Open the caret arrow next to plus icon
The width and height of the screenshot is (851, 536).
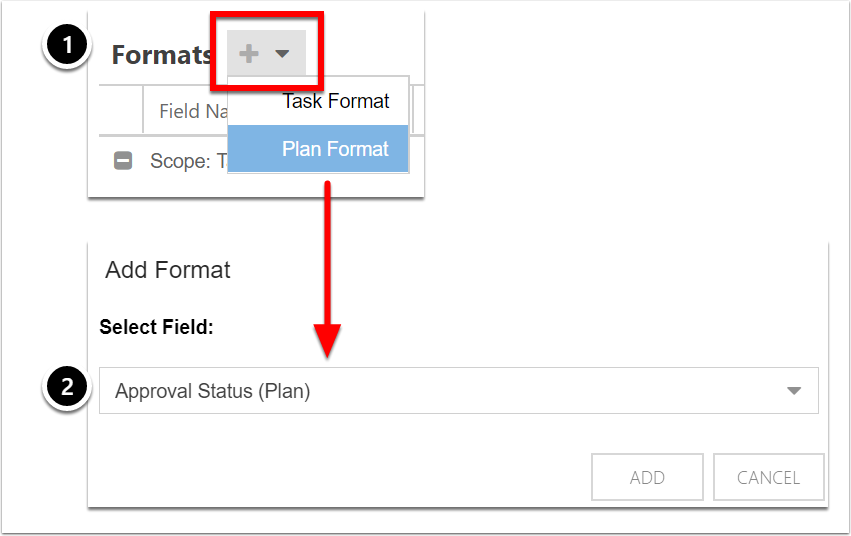tap(282, 54)
